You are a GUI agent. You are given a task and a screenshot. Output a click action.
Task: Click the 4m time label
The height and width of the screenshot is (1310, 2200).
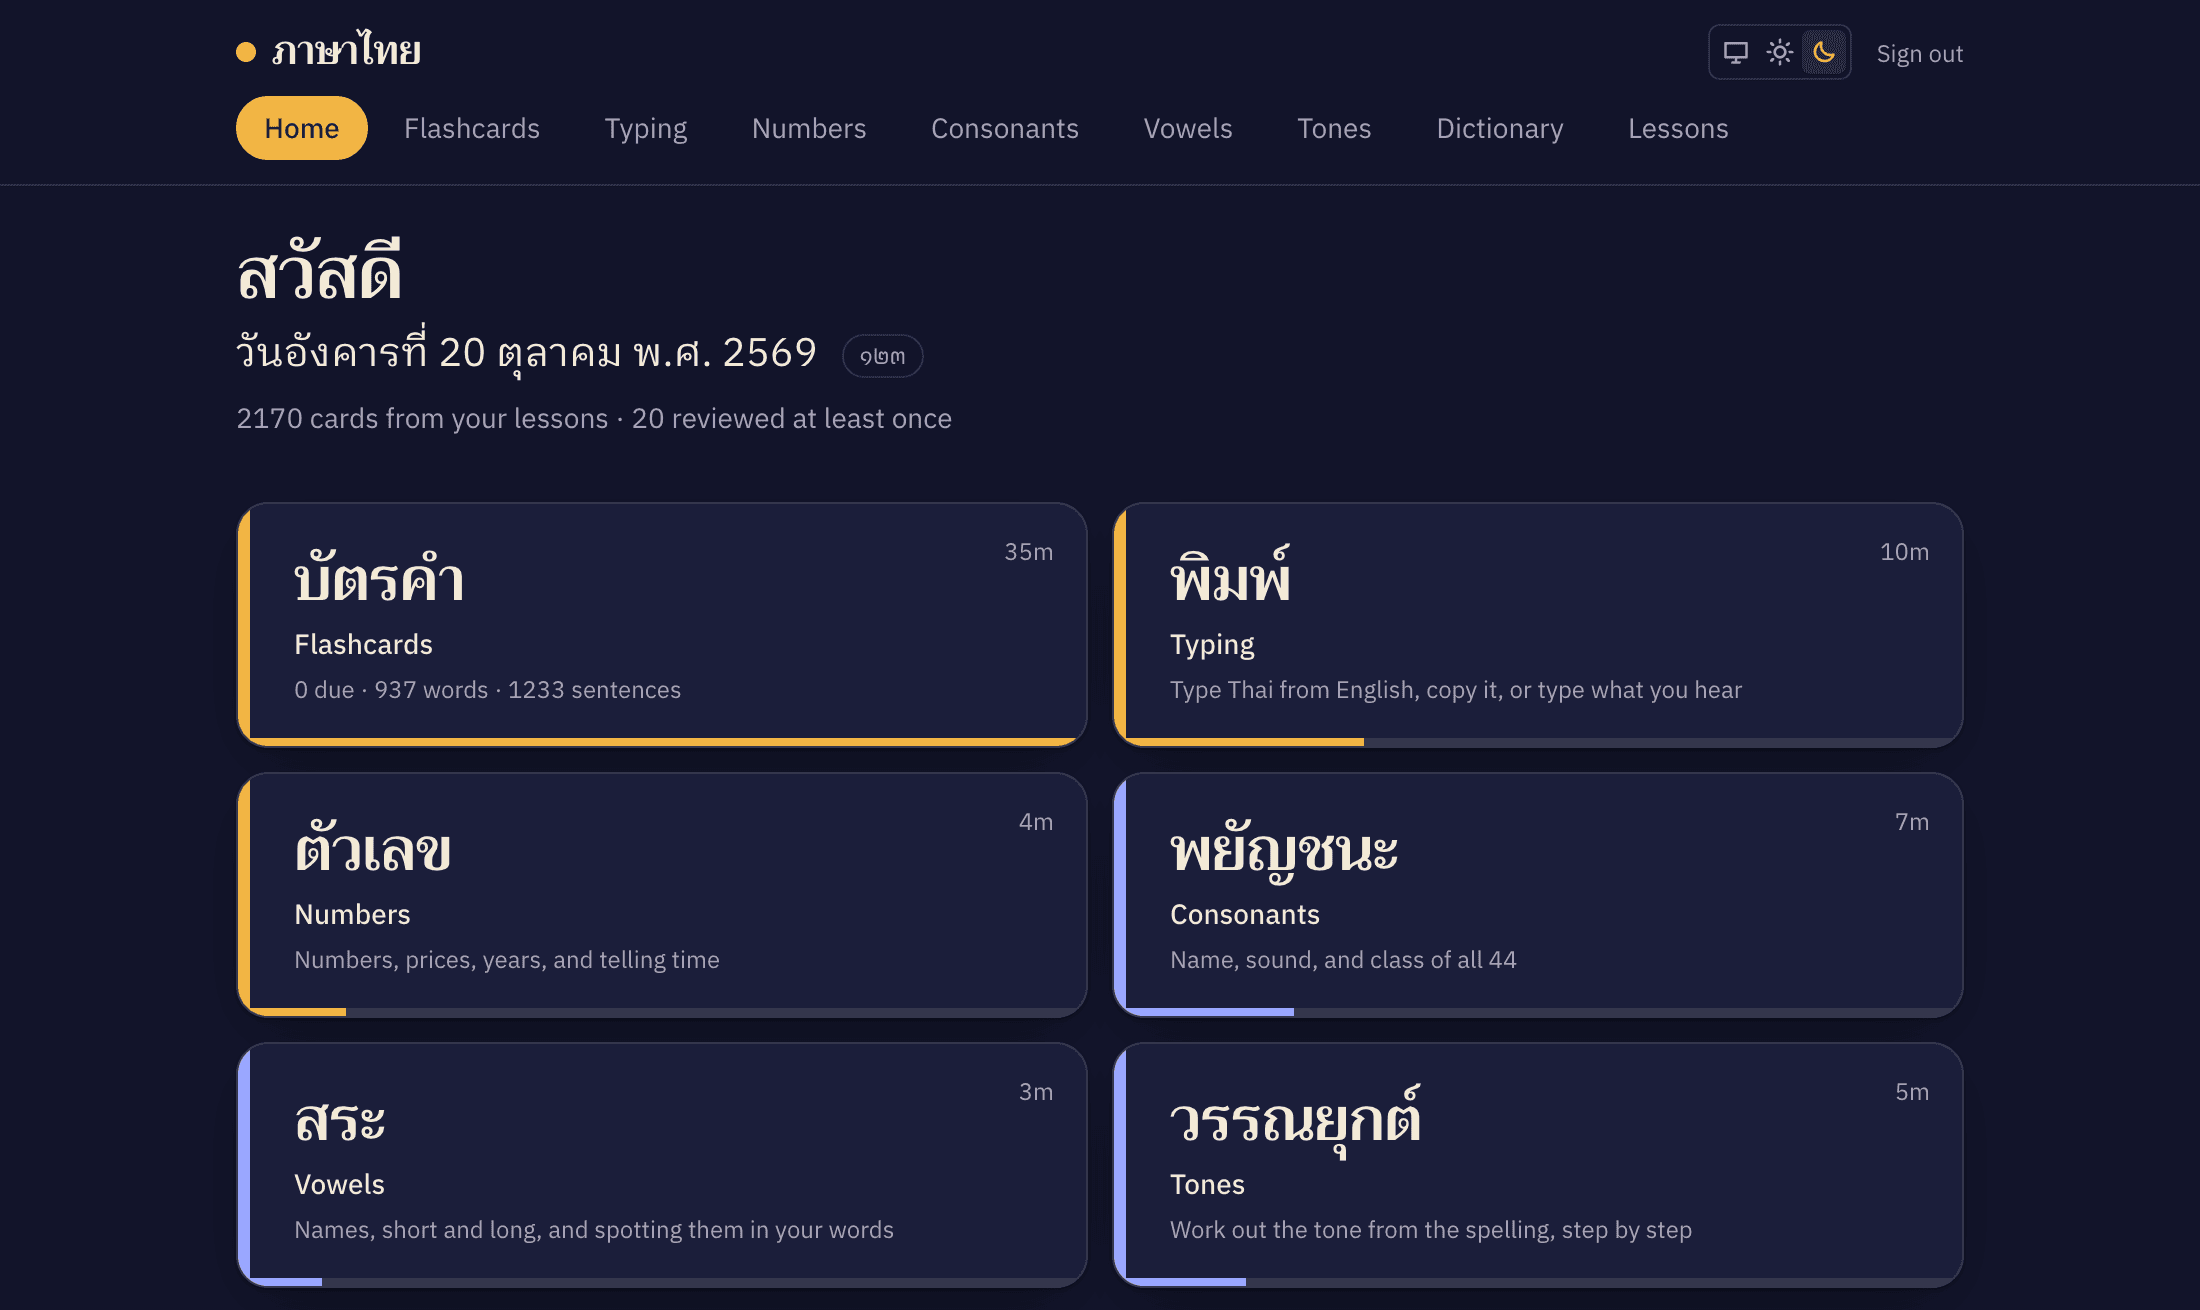(x=1036, y=822)
